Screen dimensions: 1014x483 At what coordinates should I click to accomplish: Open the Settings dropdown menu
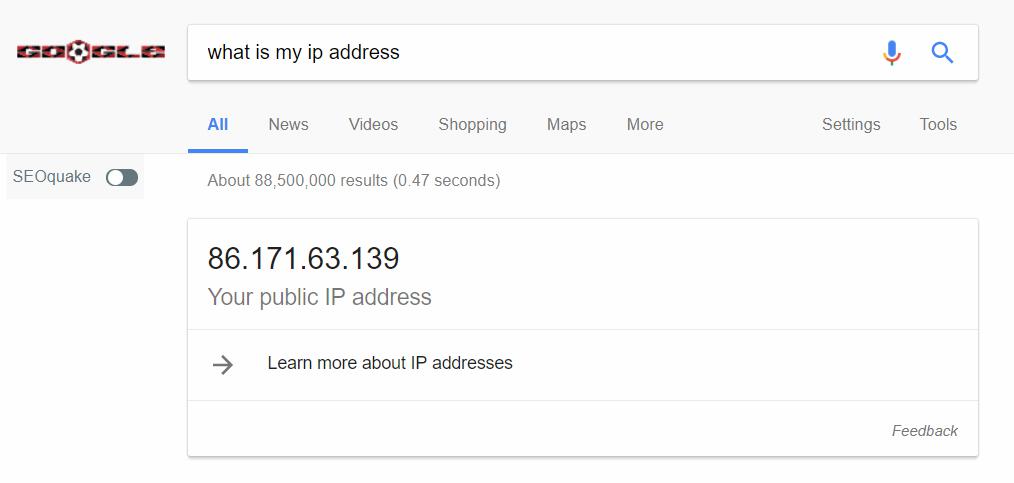point(851,124)
